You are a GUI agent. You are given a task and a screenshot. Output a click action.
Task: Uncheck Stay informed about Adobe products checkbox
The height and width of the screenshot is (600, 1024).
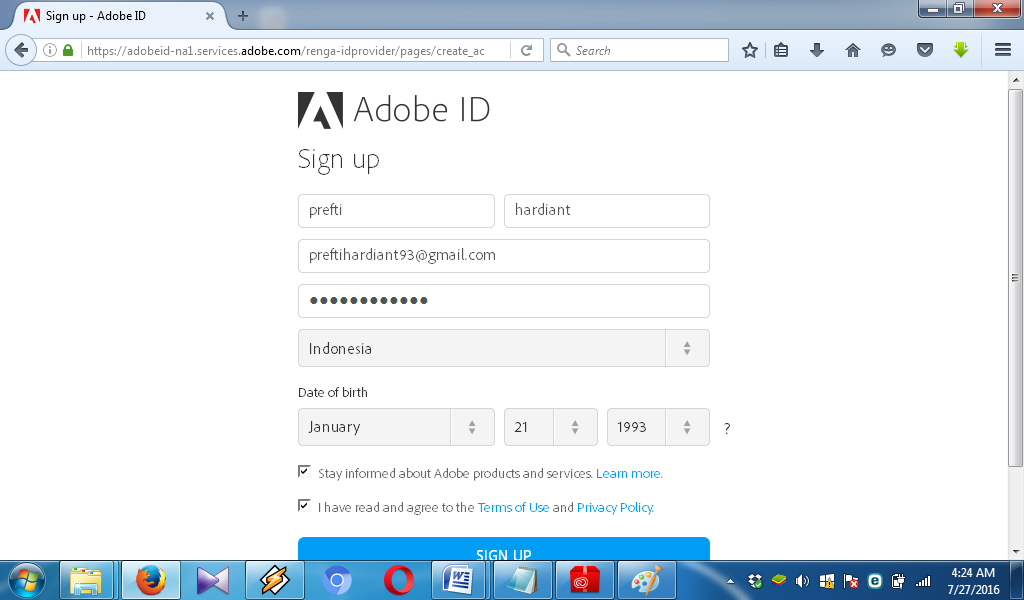[304, 471]
